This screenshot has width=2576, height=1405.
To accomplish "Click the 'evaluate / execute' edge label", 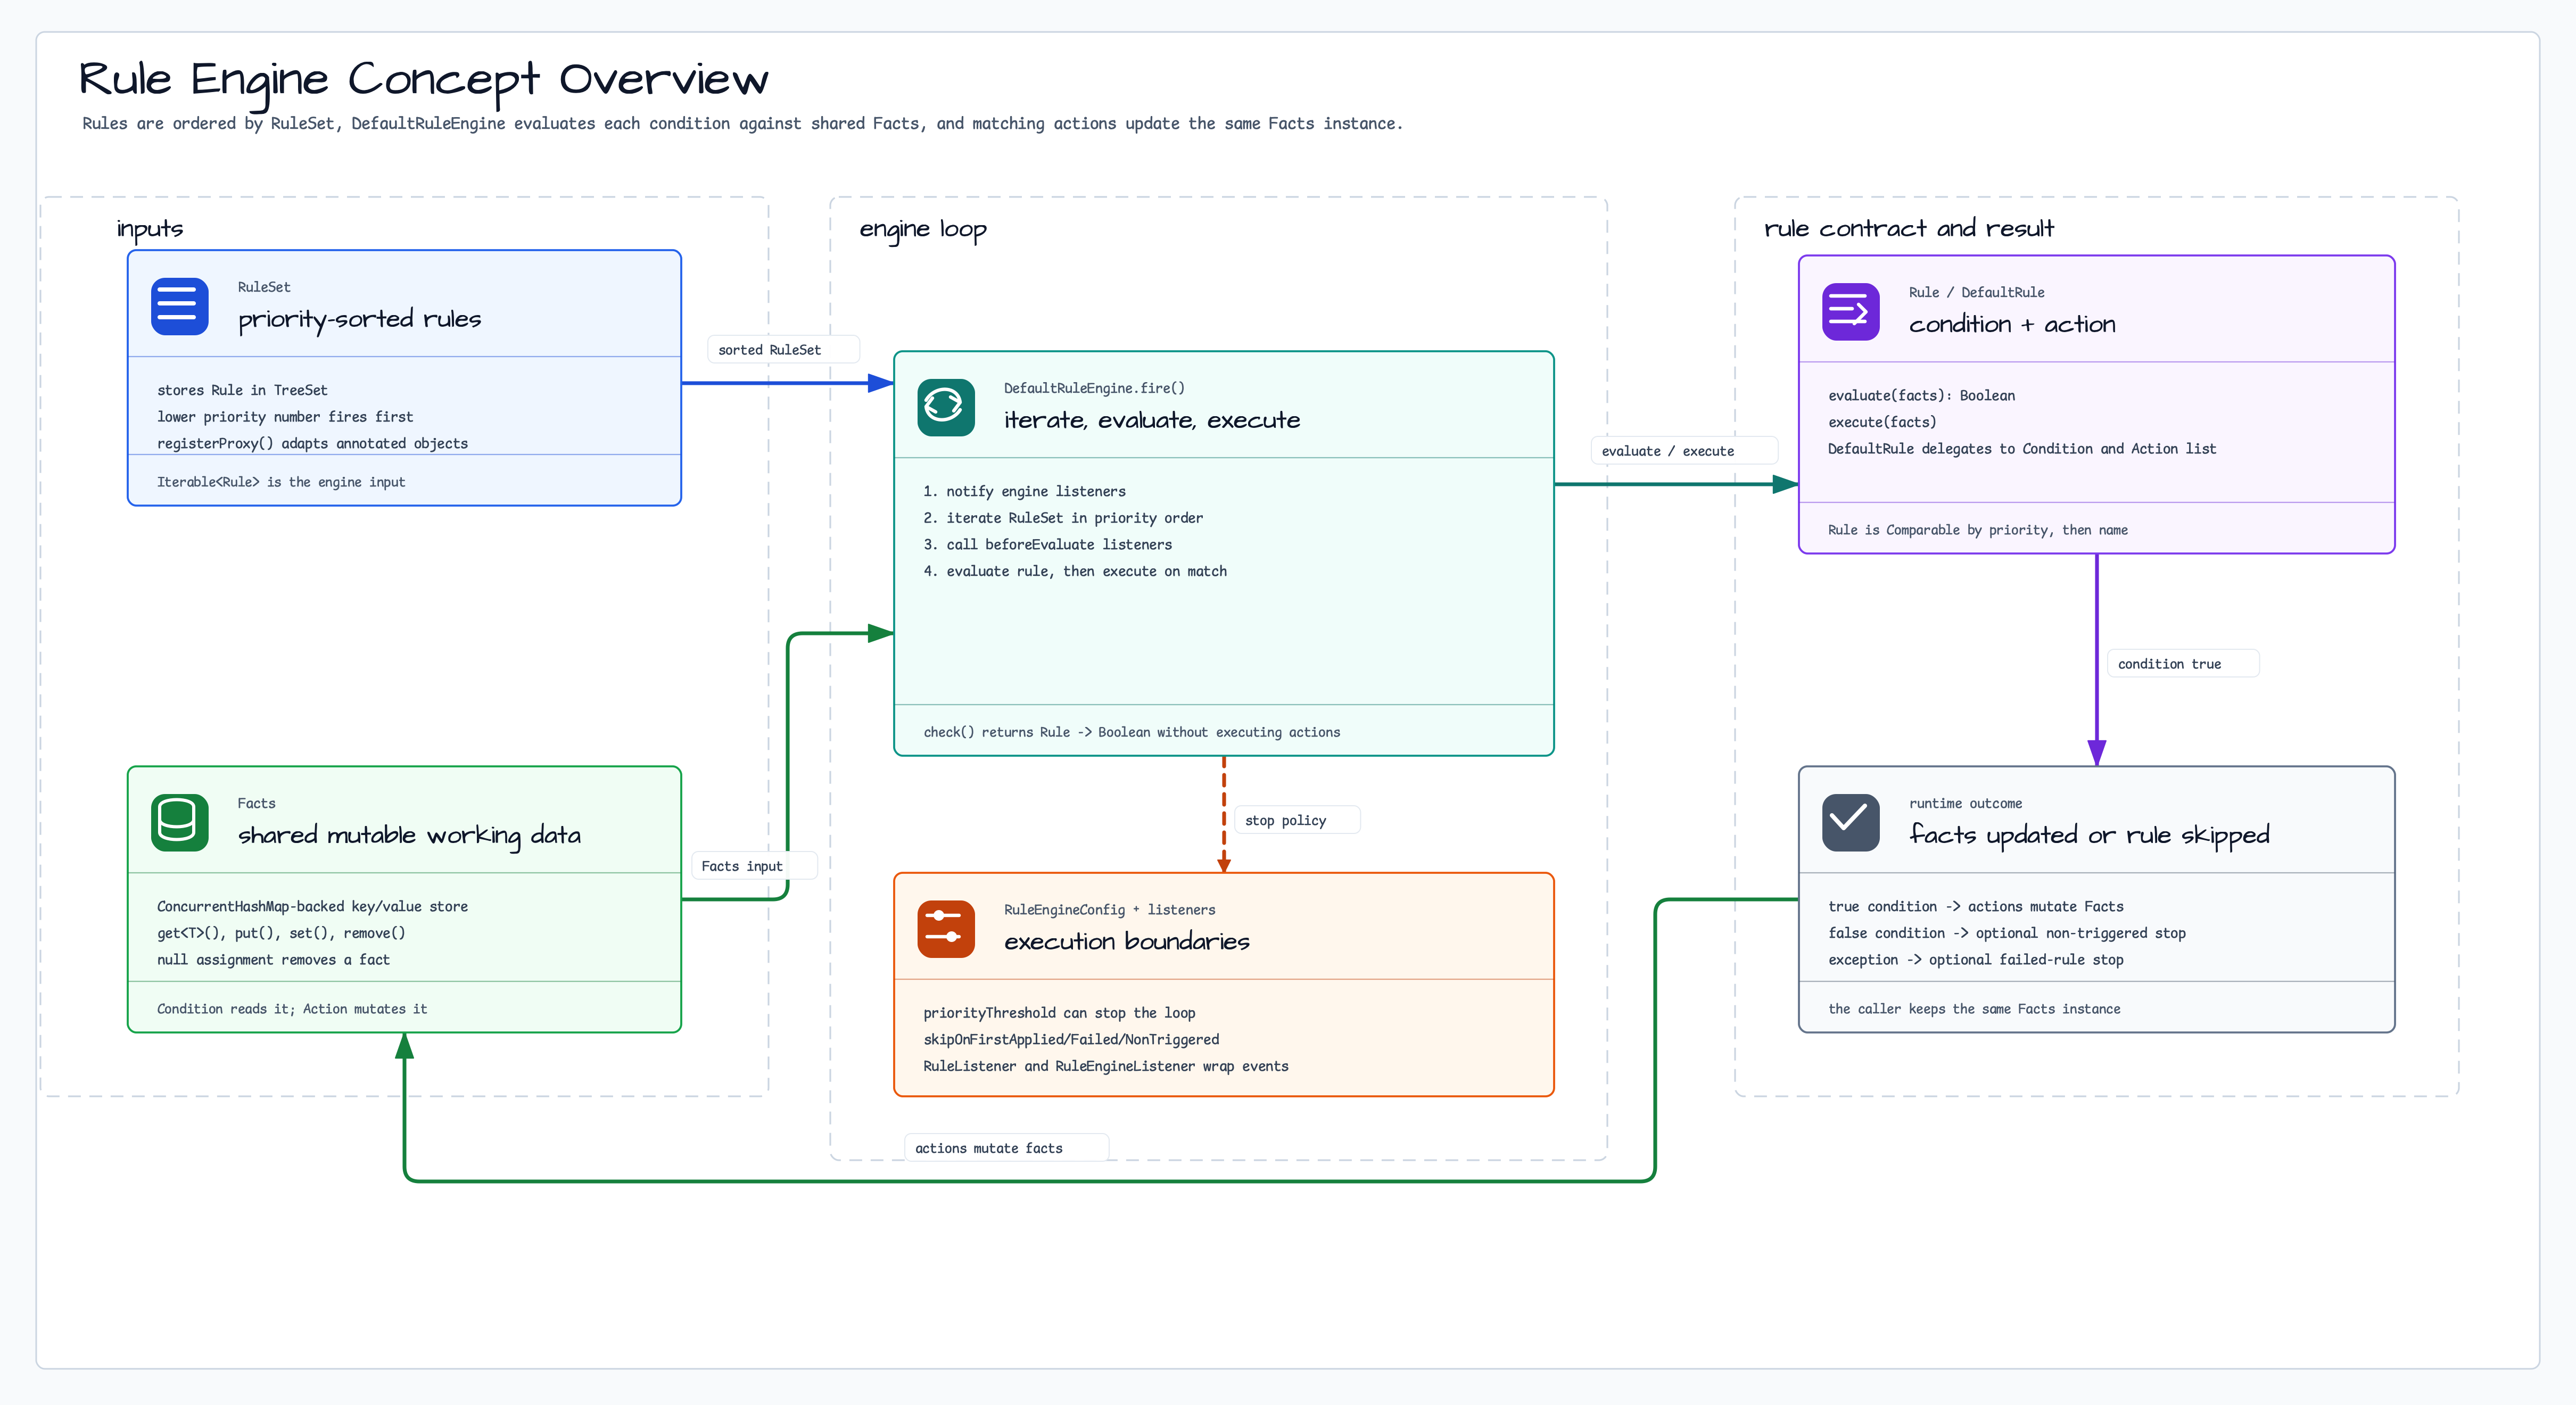I will pyautogui.click(x=1684, y=451).
